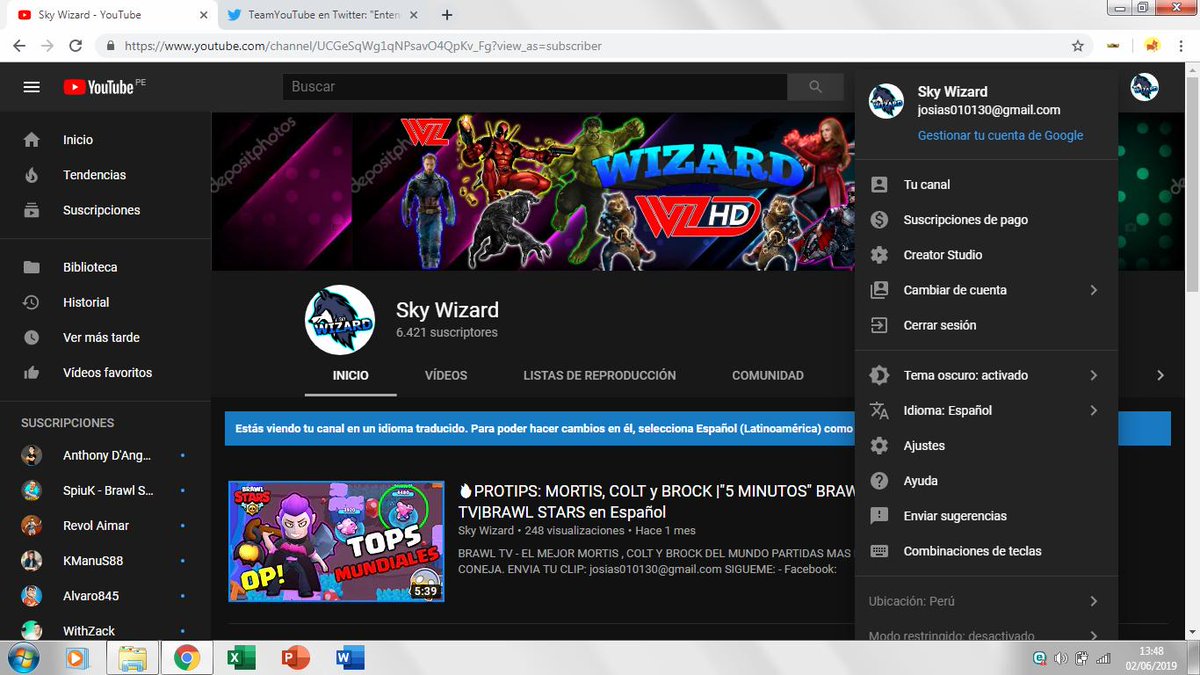Click the Ayuda question mark icon
Image resolution: width=1200 pixels, height=675 pixels.
[879, 481]
